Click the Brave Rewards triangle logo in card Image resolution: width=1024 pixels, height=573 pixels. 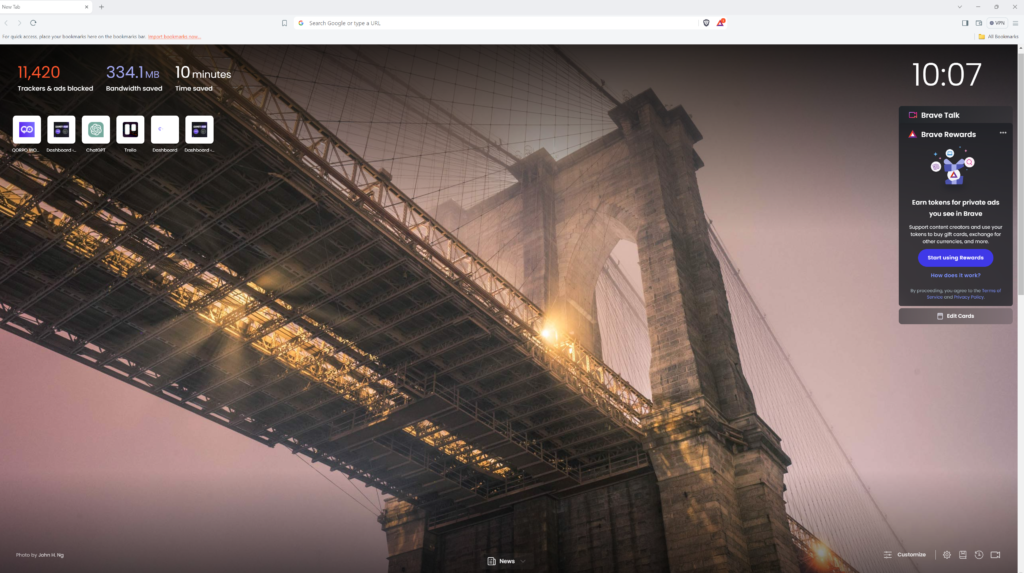(912, 135)
